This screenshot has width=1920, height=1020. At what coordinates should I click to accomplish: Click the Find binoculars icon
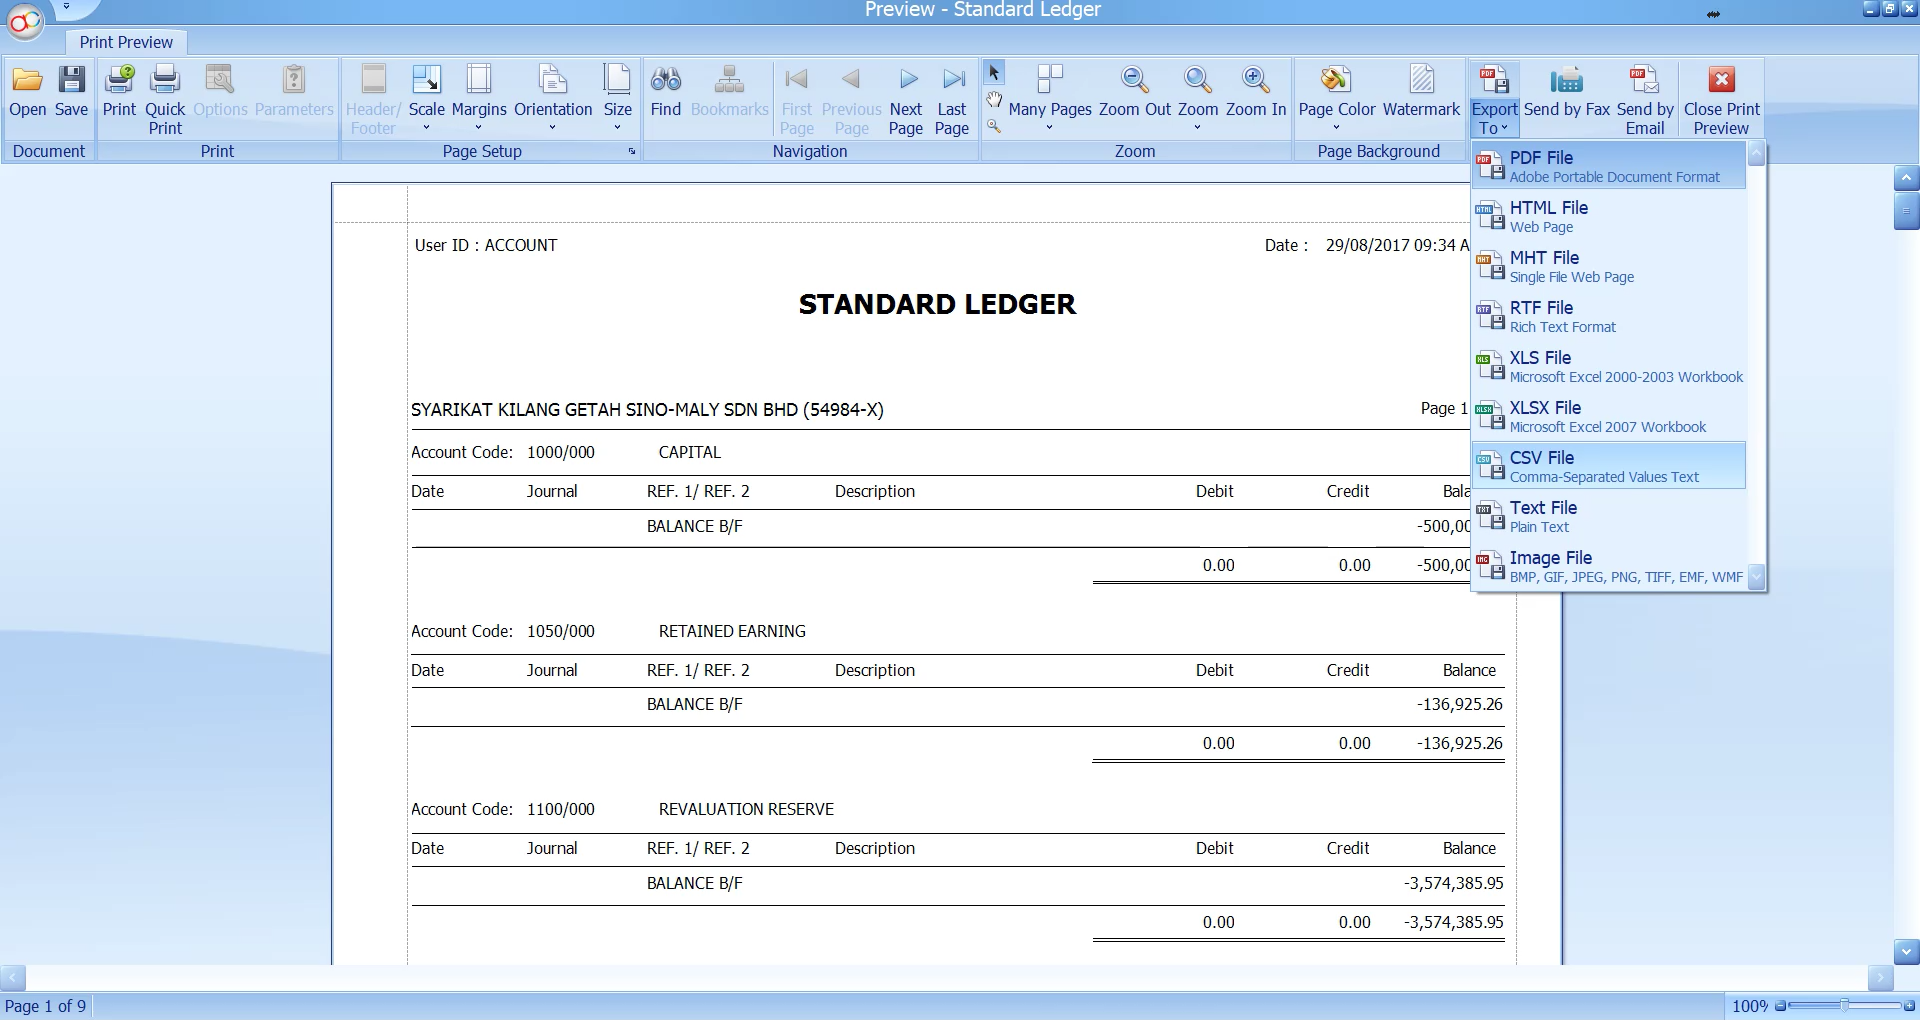665,80
